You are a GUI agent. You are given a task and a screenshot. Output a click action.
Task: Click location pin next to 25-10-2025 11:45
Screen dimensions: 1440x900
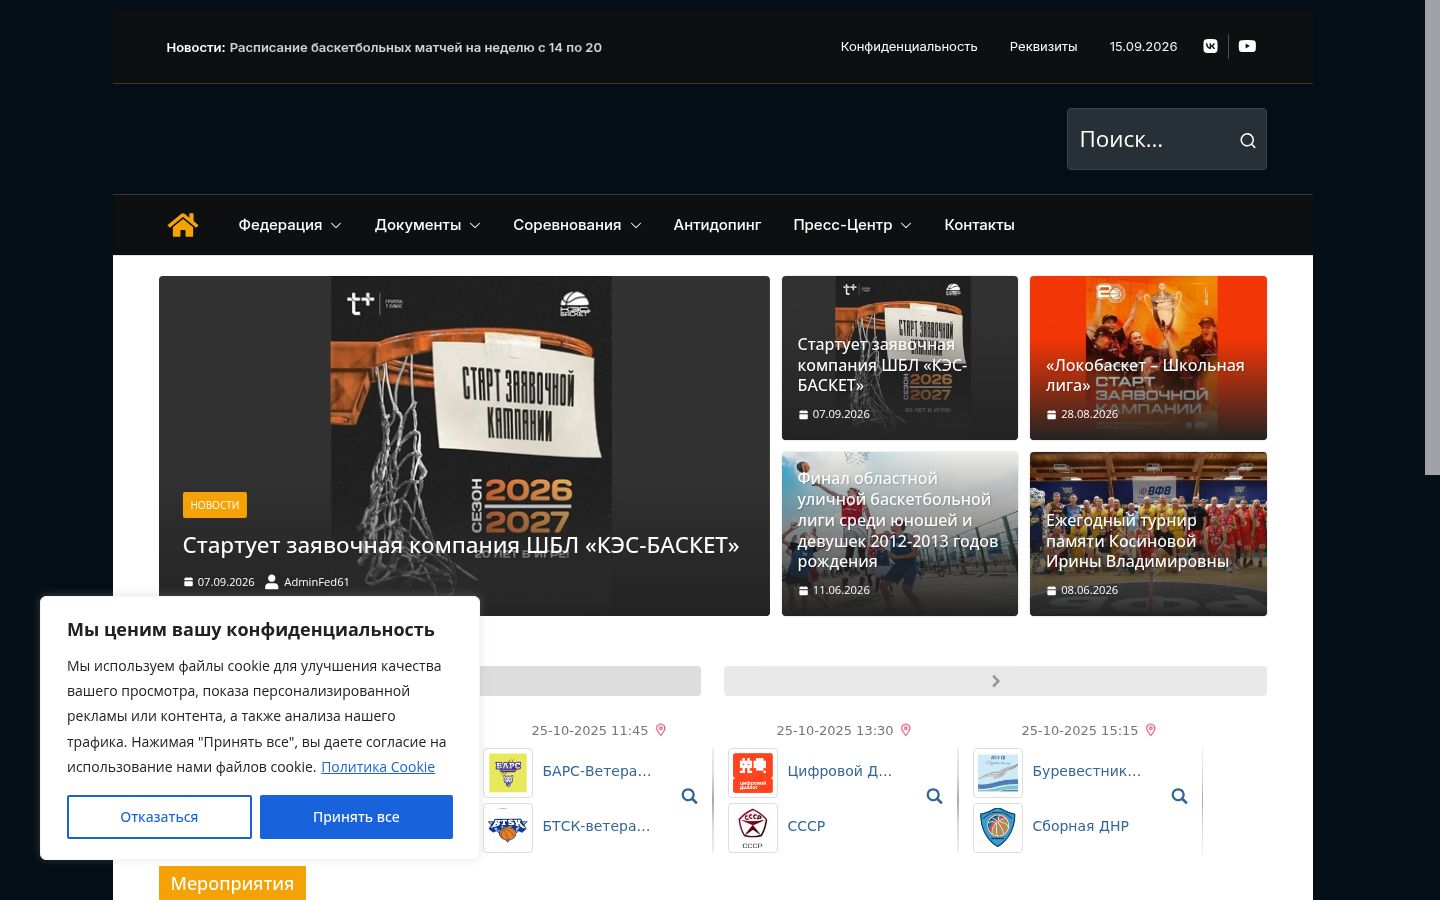click(x=660, y=730)
